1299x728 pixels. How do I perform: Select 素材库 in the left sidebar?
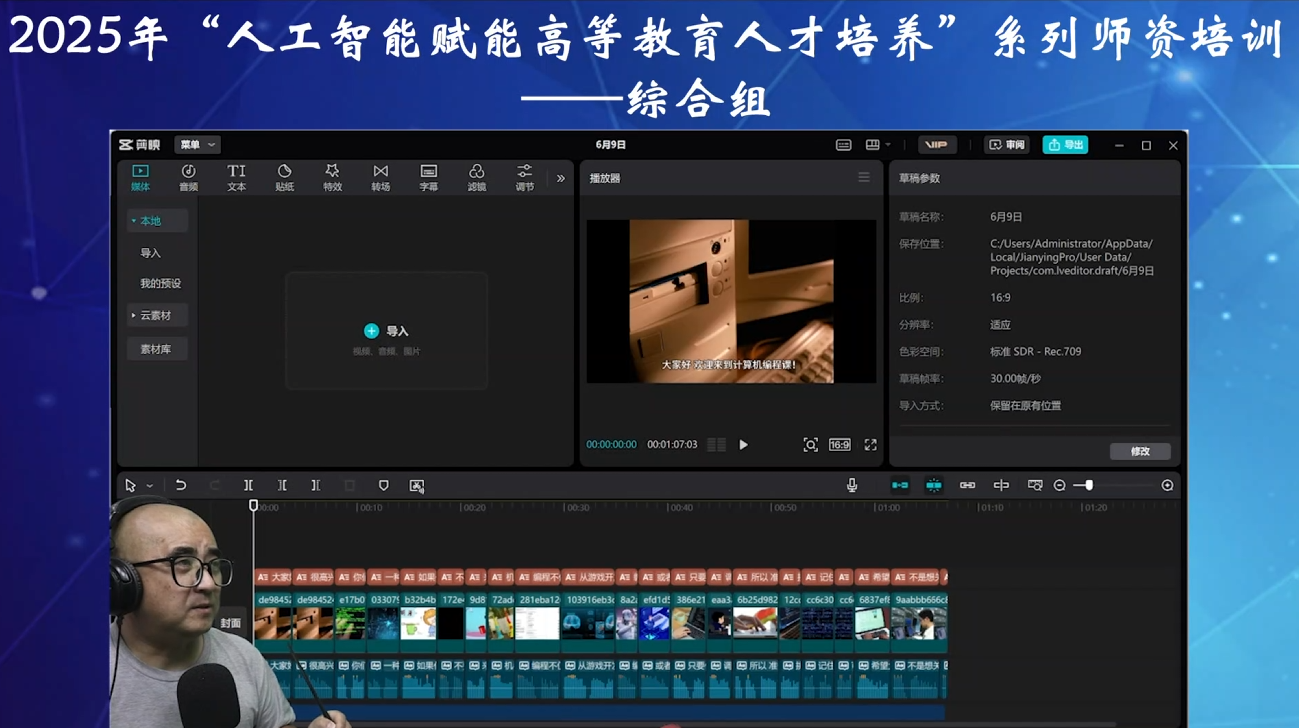coord(157,348)
